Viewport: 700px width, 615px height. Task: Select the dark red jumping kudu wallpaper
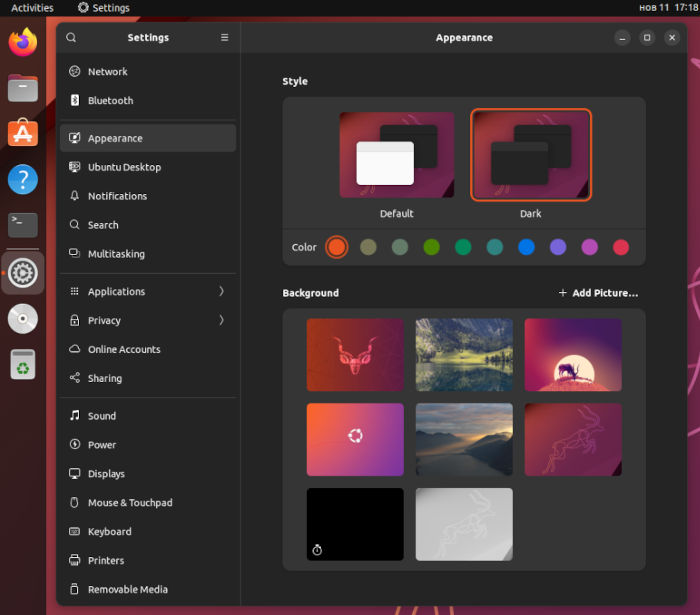coord(573,440)
